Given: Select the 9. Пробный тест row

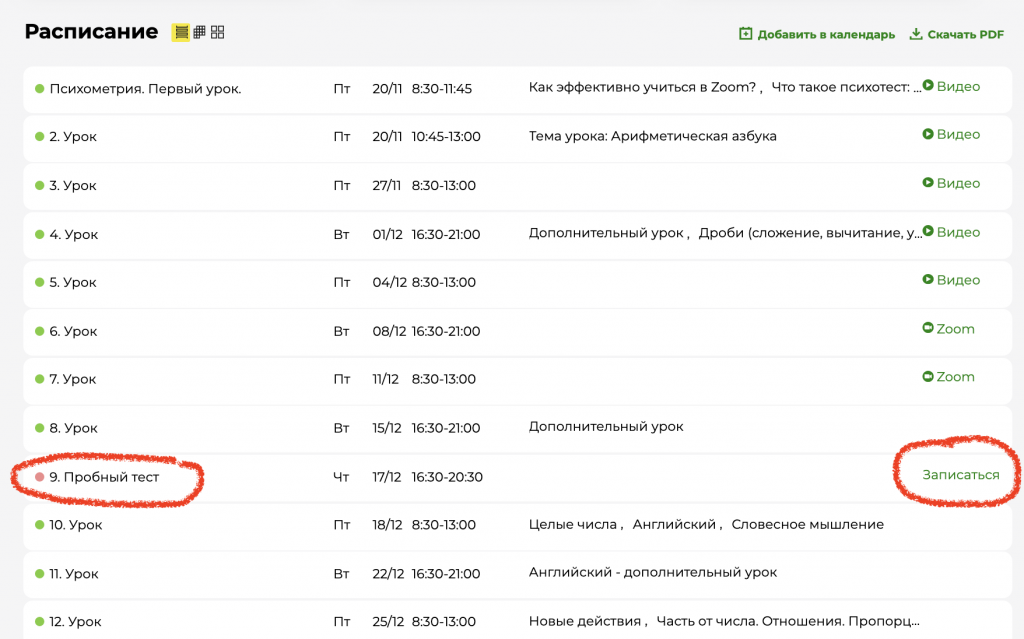Looking at the screenshot, I should pos(104,477).
